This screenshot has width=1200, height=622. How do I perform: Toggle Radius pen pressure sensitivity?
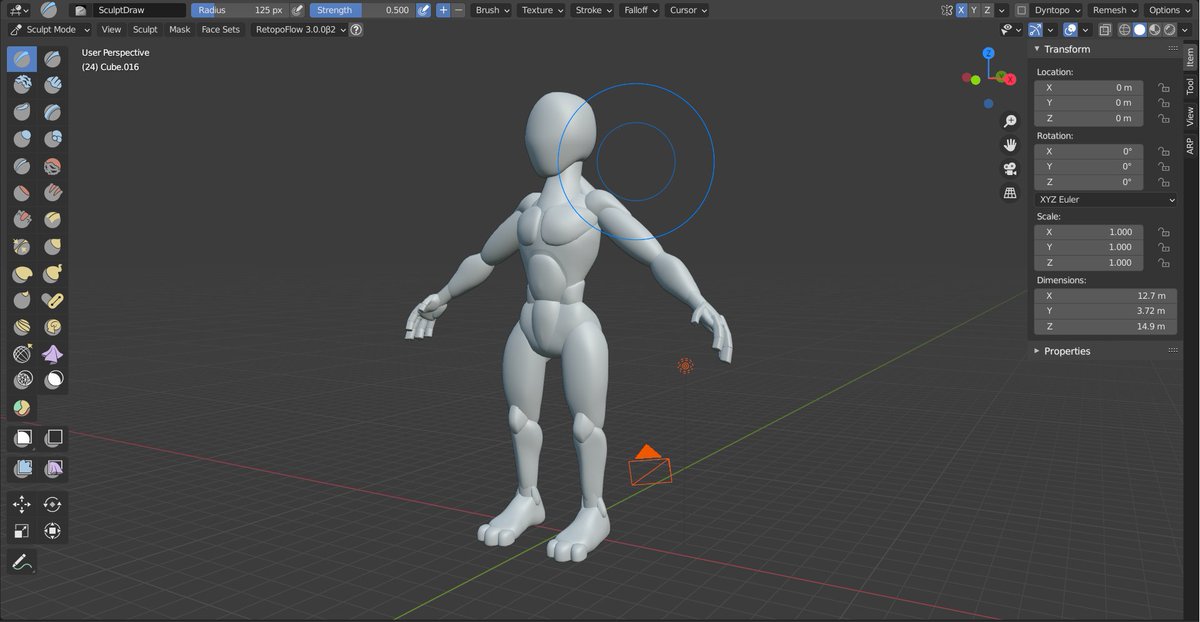(297, 10)
